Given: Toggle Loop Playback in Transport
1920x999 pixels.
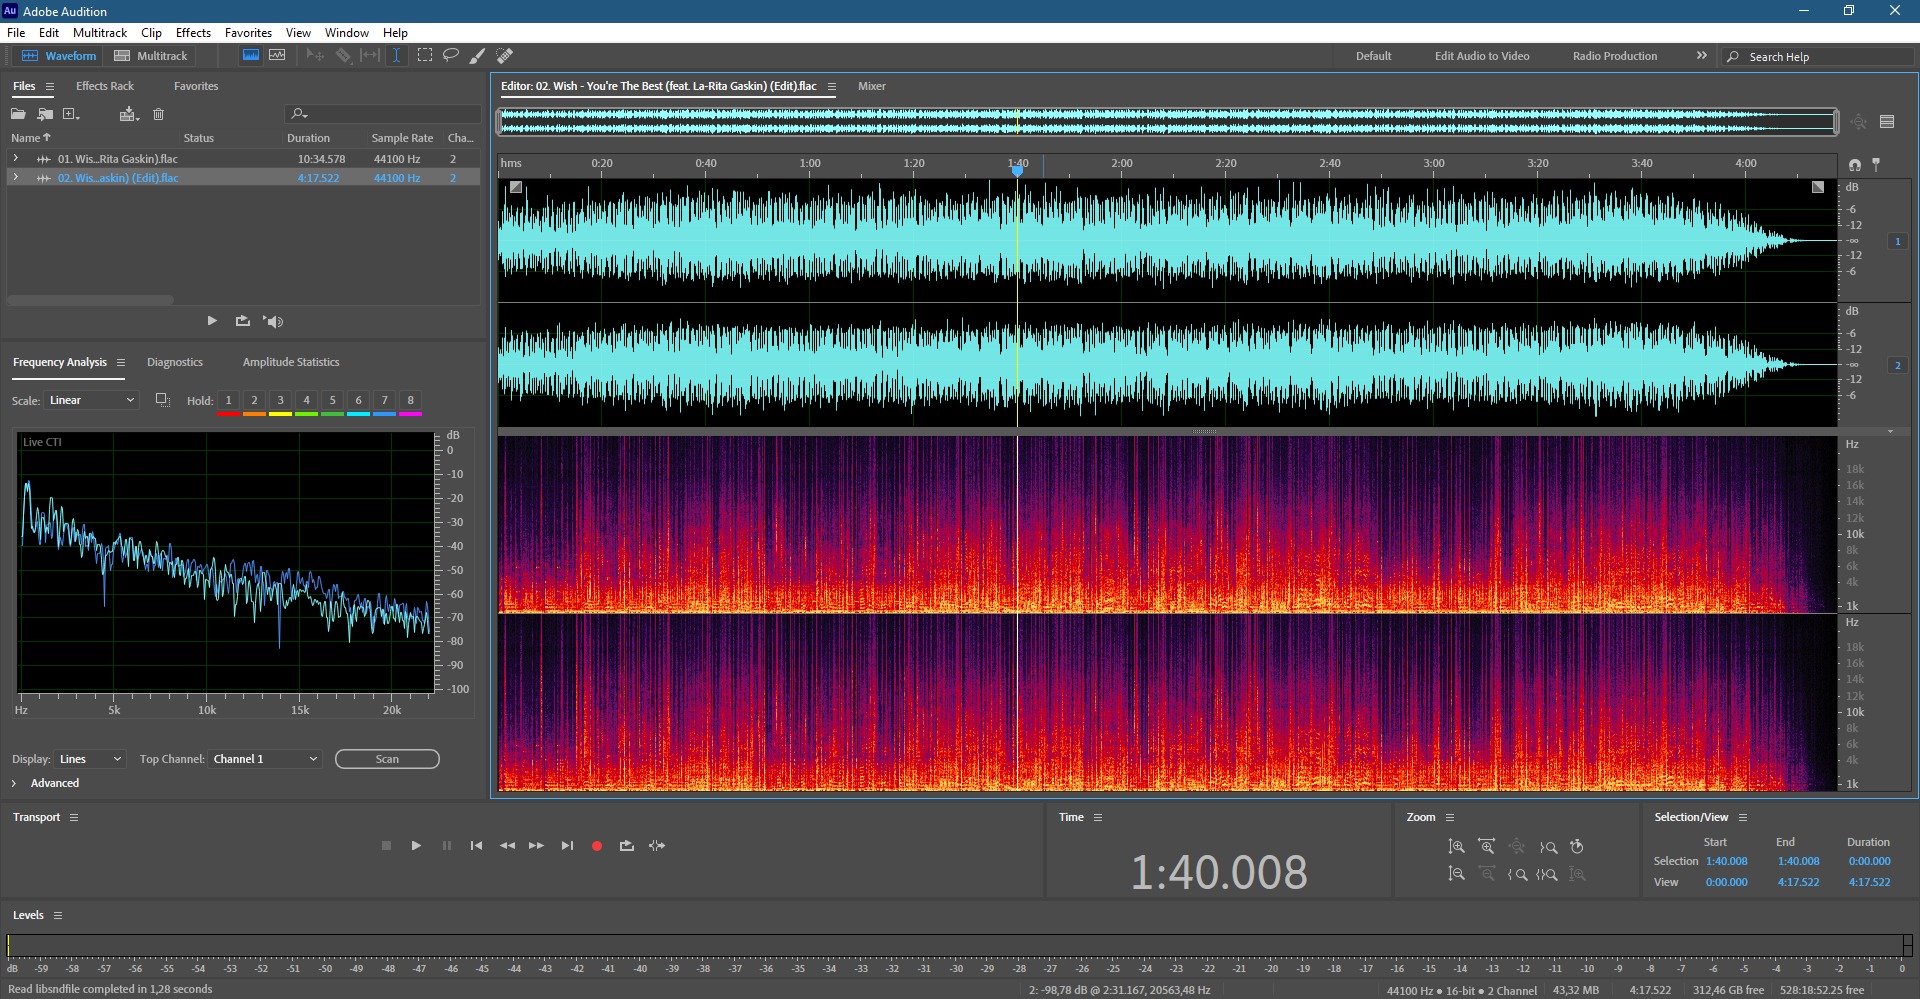Looking at the screenshot, I should coord(627,846).
